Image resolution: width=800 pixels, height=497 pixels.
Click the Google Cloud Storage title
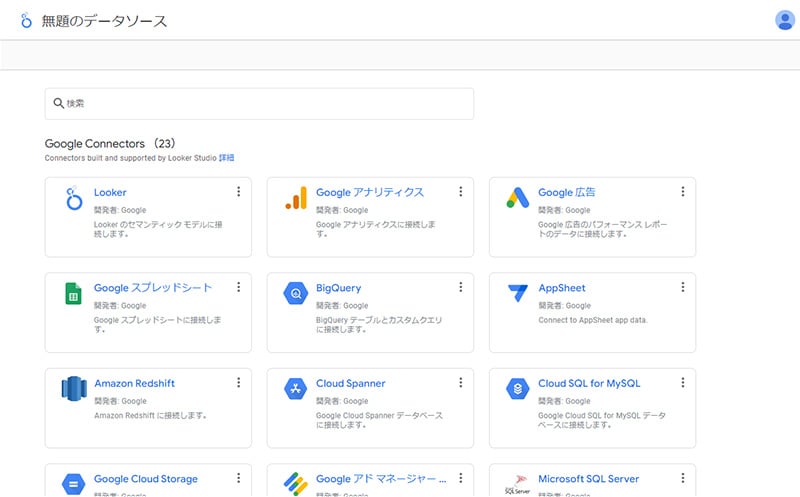point(146,479)
